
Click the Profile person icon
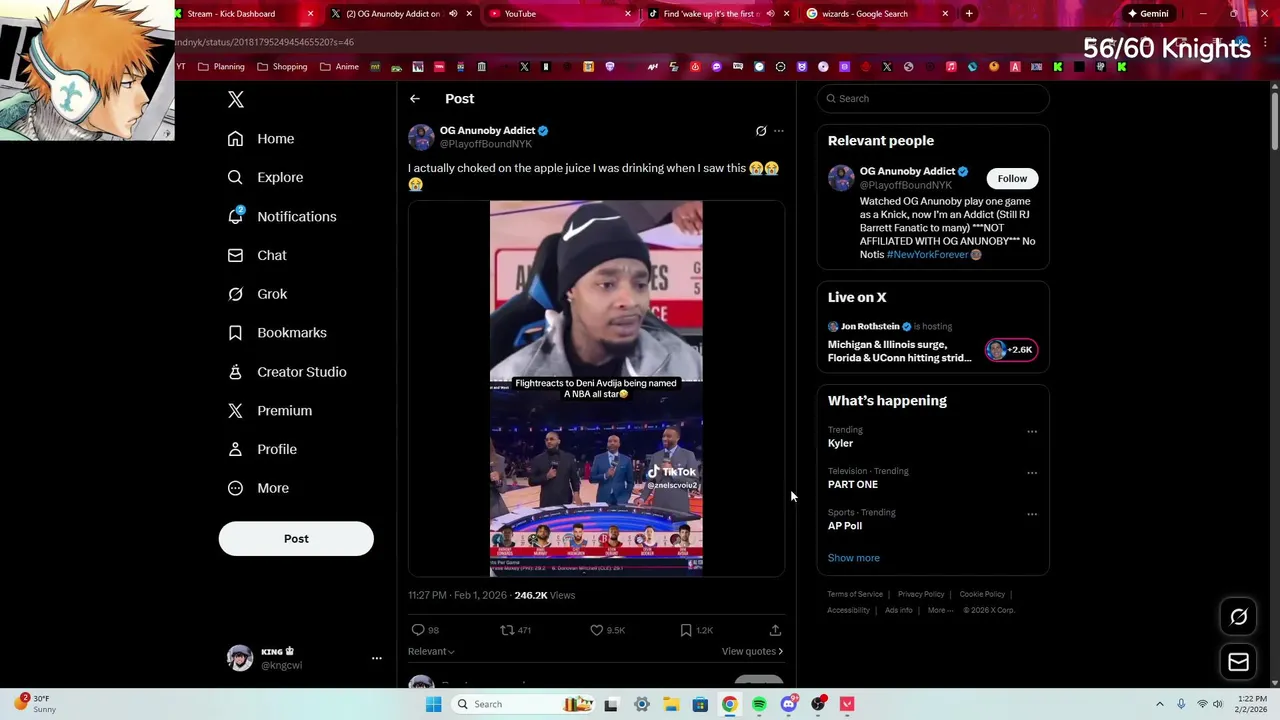click(x=235, y=450)
